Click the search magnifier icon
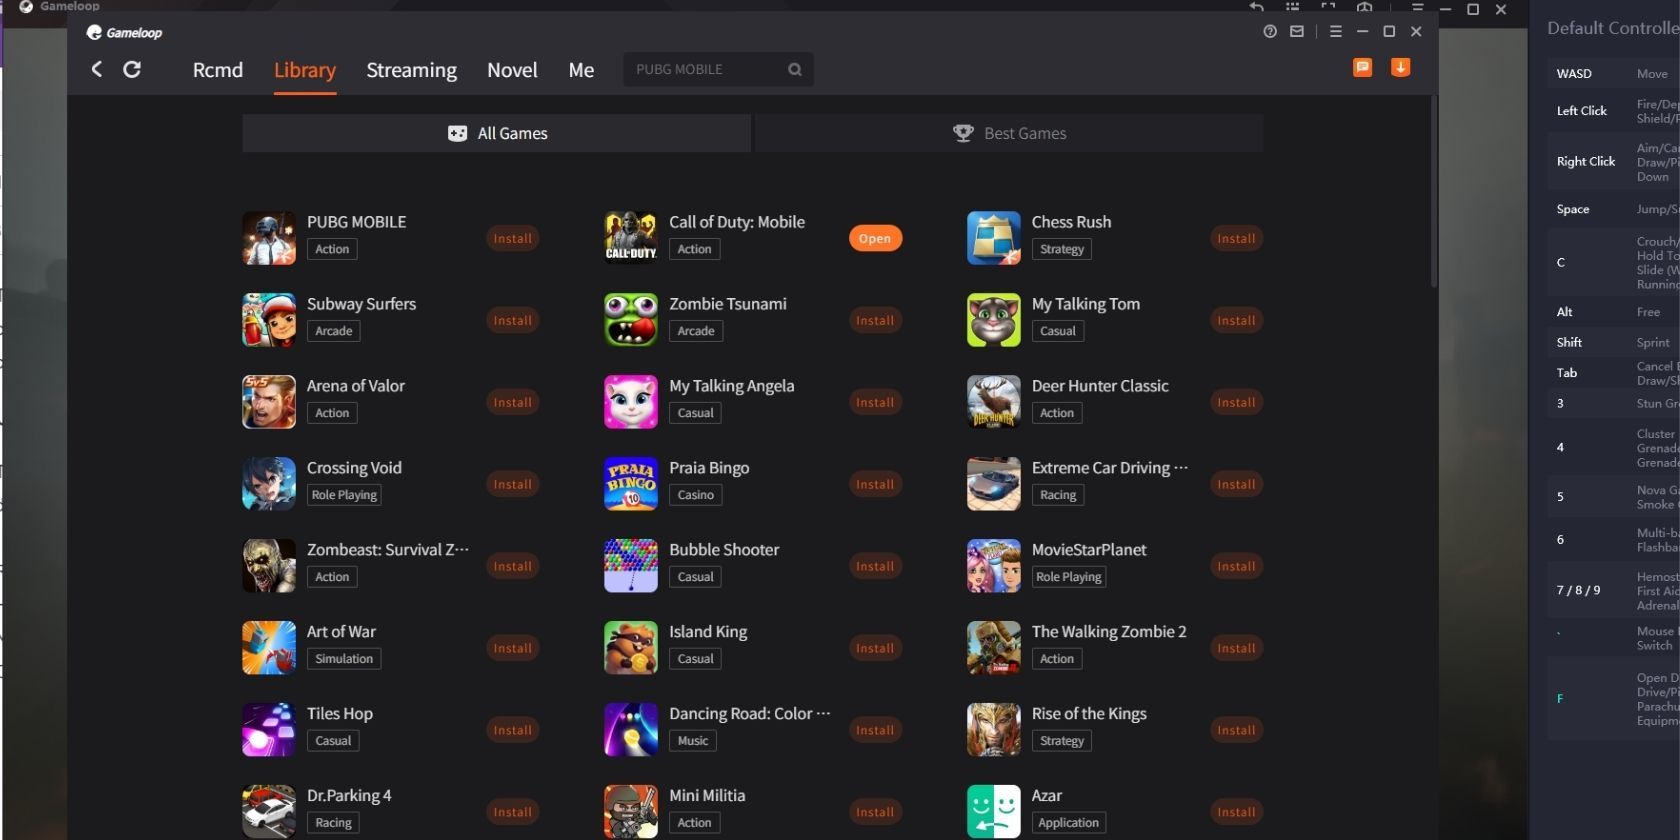The image size is (1680, 840). (x=795, y=69)
